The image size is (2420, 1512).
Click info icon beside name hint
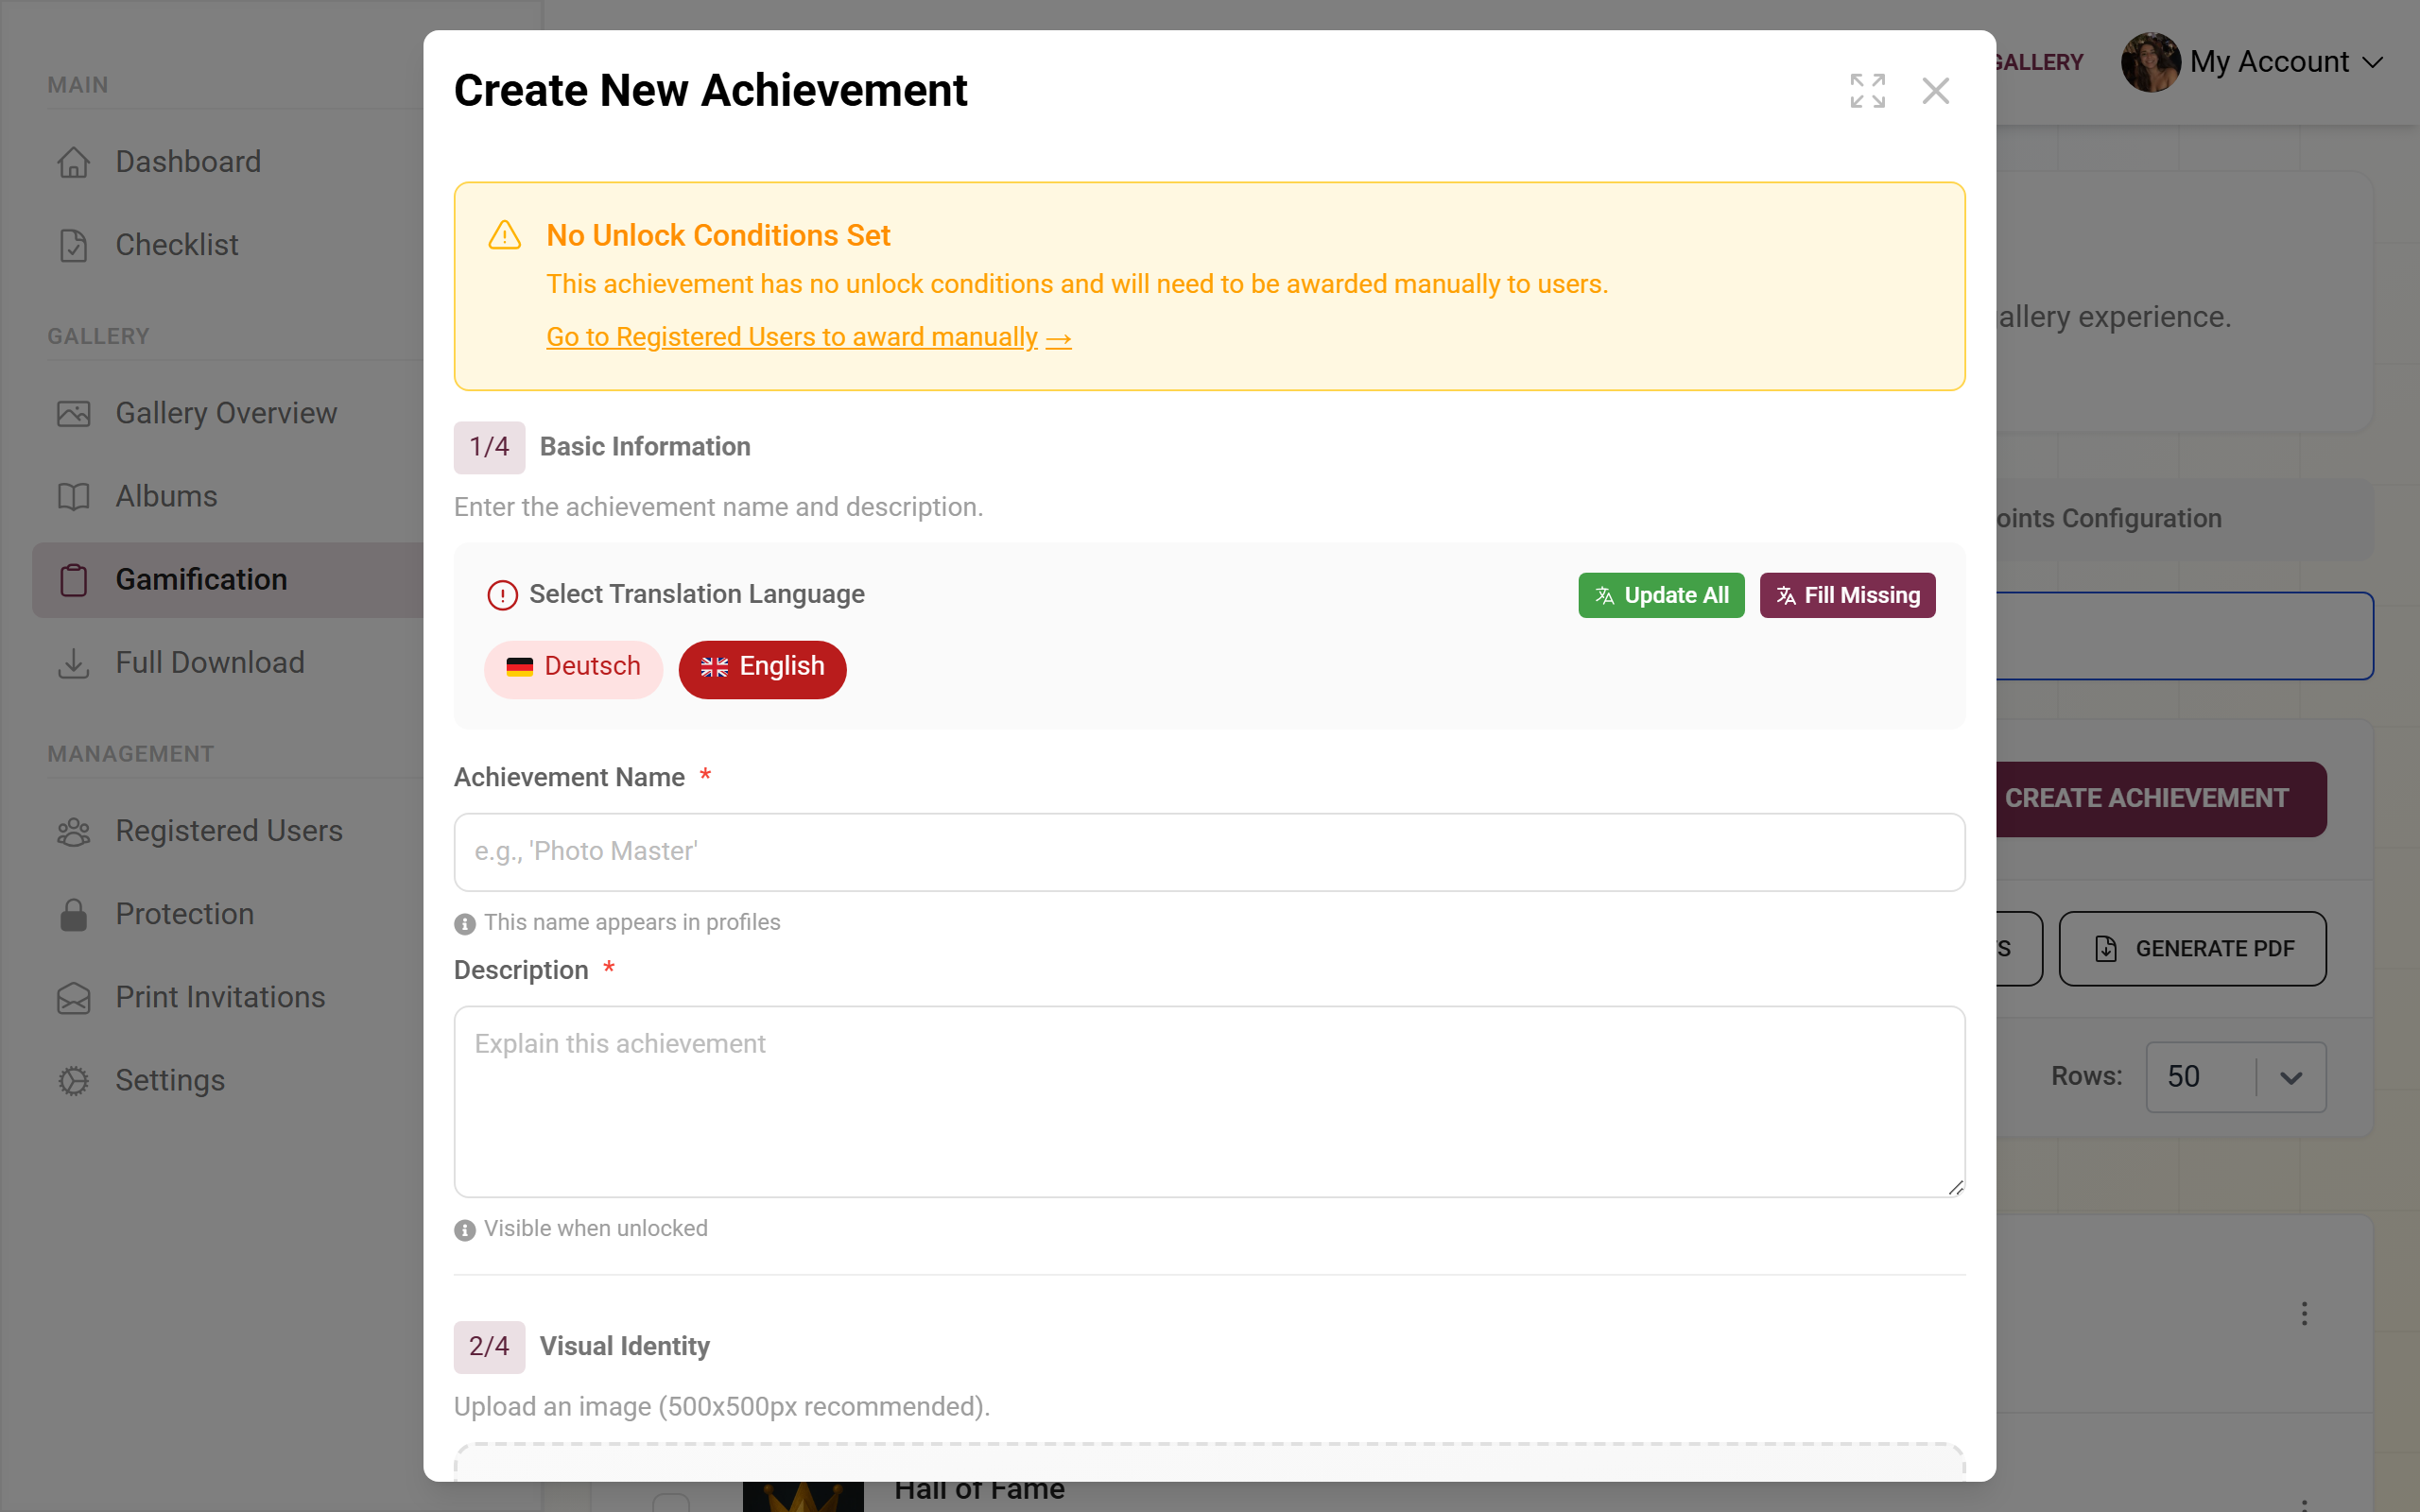[465, 924]
